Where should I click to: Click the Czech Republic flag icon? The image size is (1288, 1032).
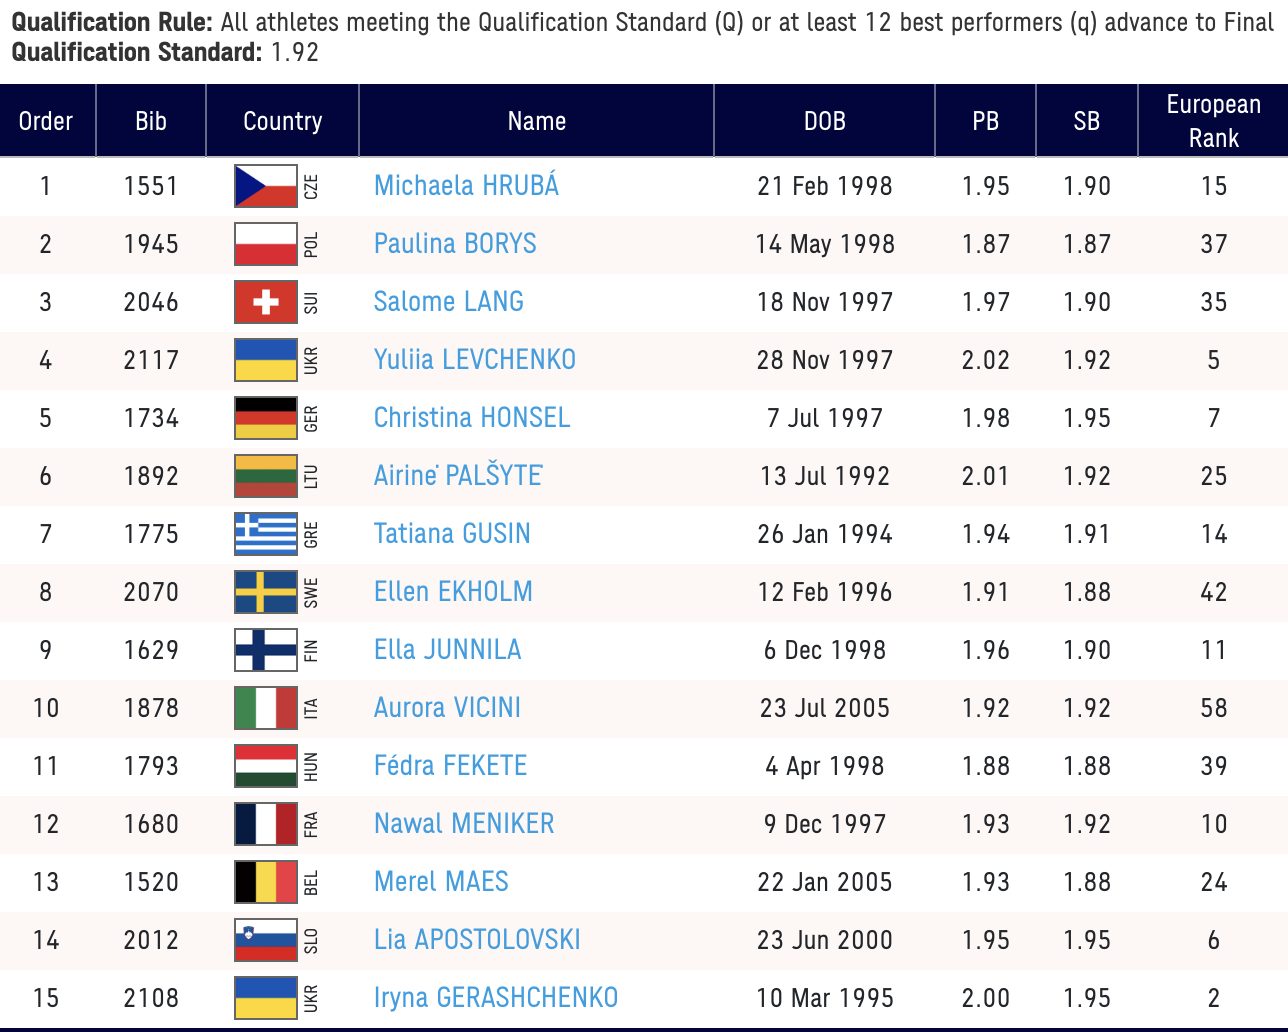(266, 186)
